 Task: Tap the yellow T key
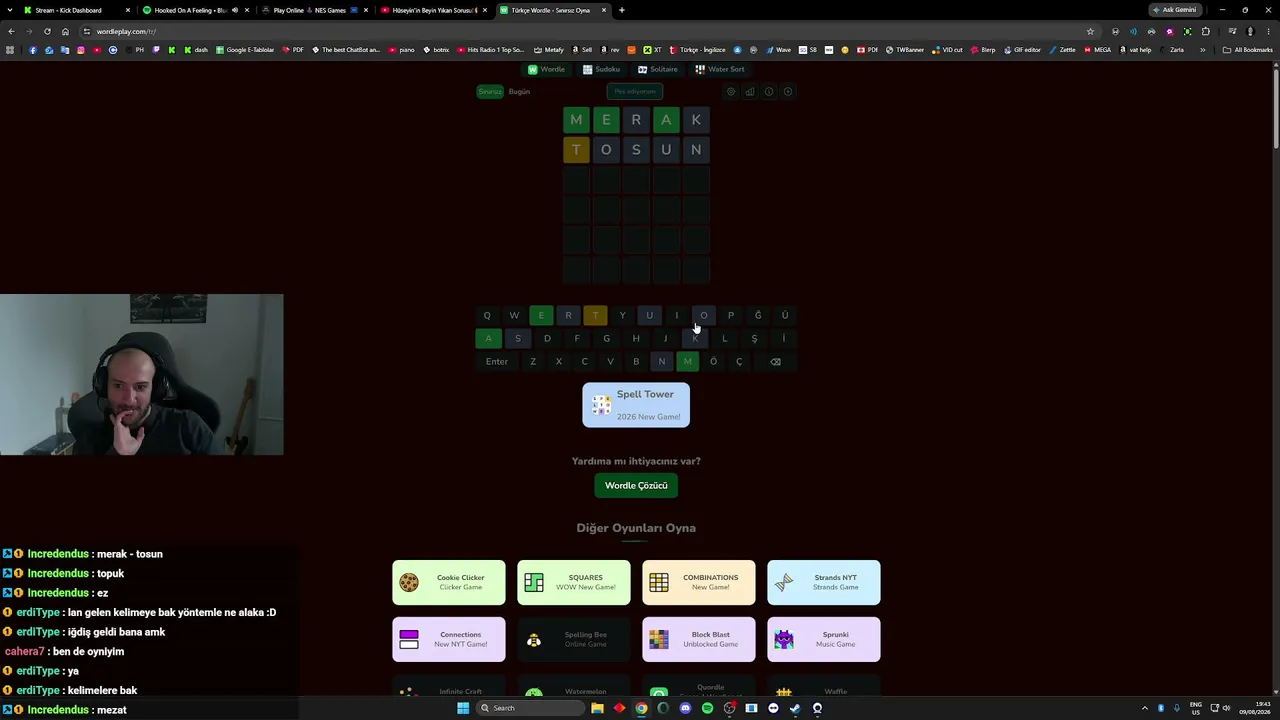click(595, 316)
